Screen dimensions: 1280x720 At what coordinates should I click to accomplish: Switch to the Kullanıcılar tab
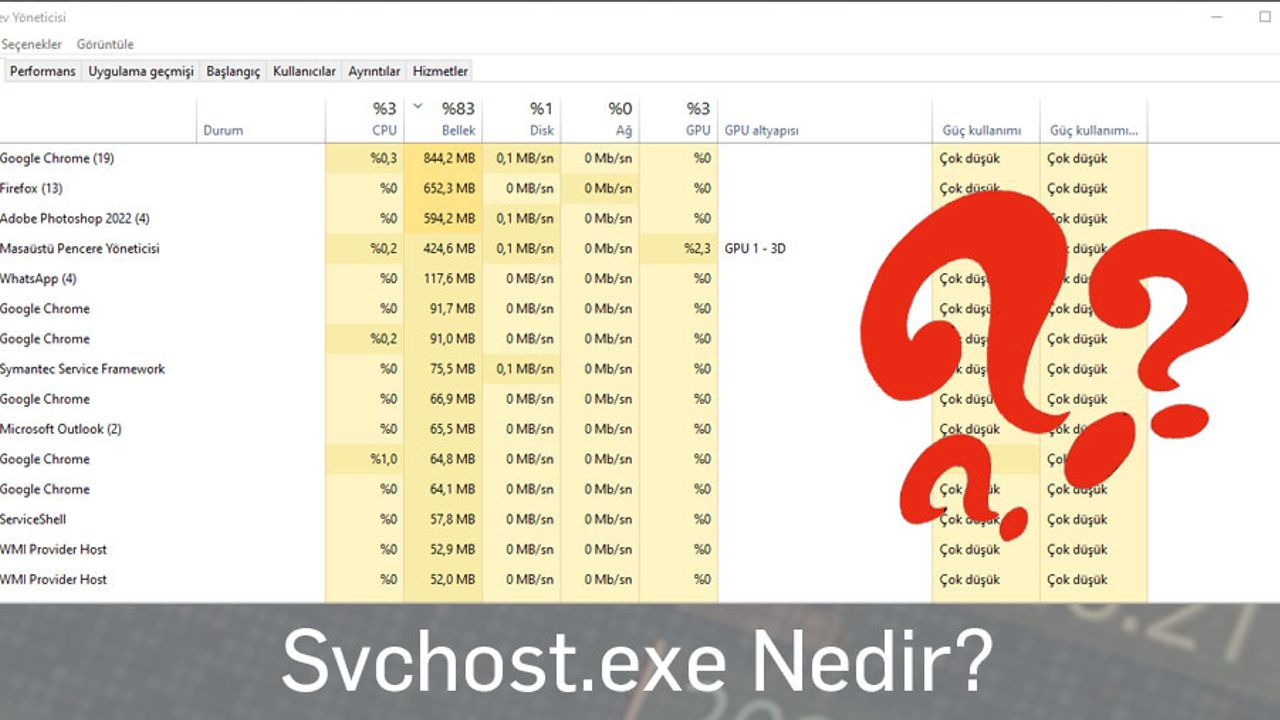coord(304,71)
